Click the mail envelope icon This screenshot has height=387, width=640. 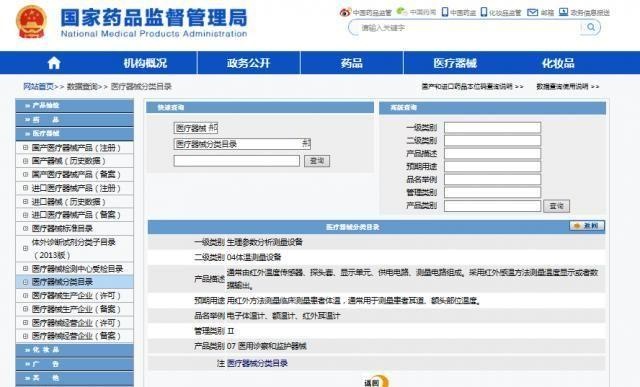tap(532, 12)
